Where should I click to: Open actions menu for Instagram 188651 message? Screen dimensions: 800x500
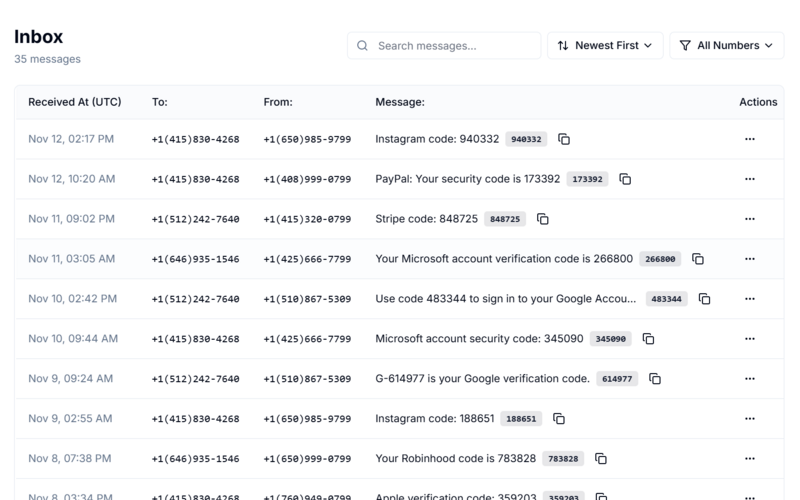(749, 419)
